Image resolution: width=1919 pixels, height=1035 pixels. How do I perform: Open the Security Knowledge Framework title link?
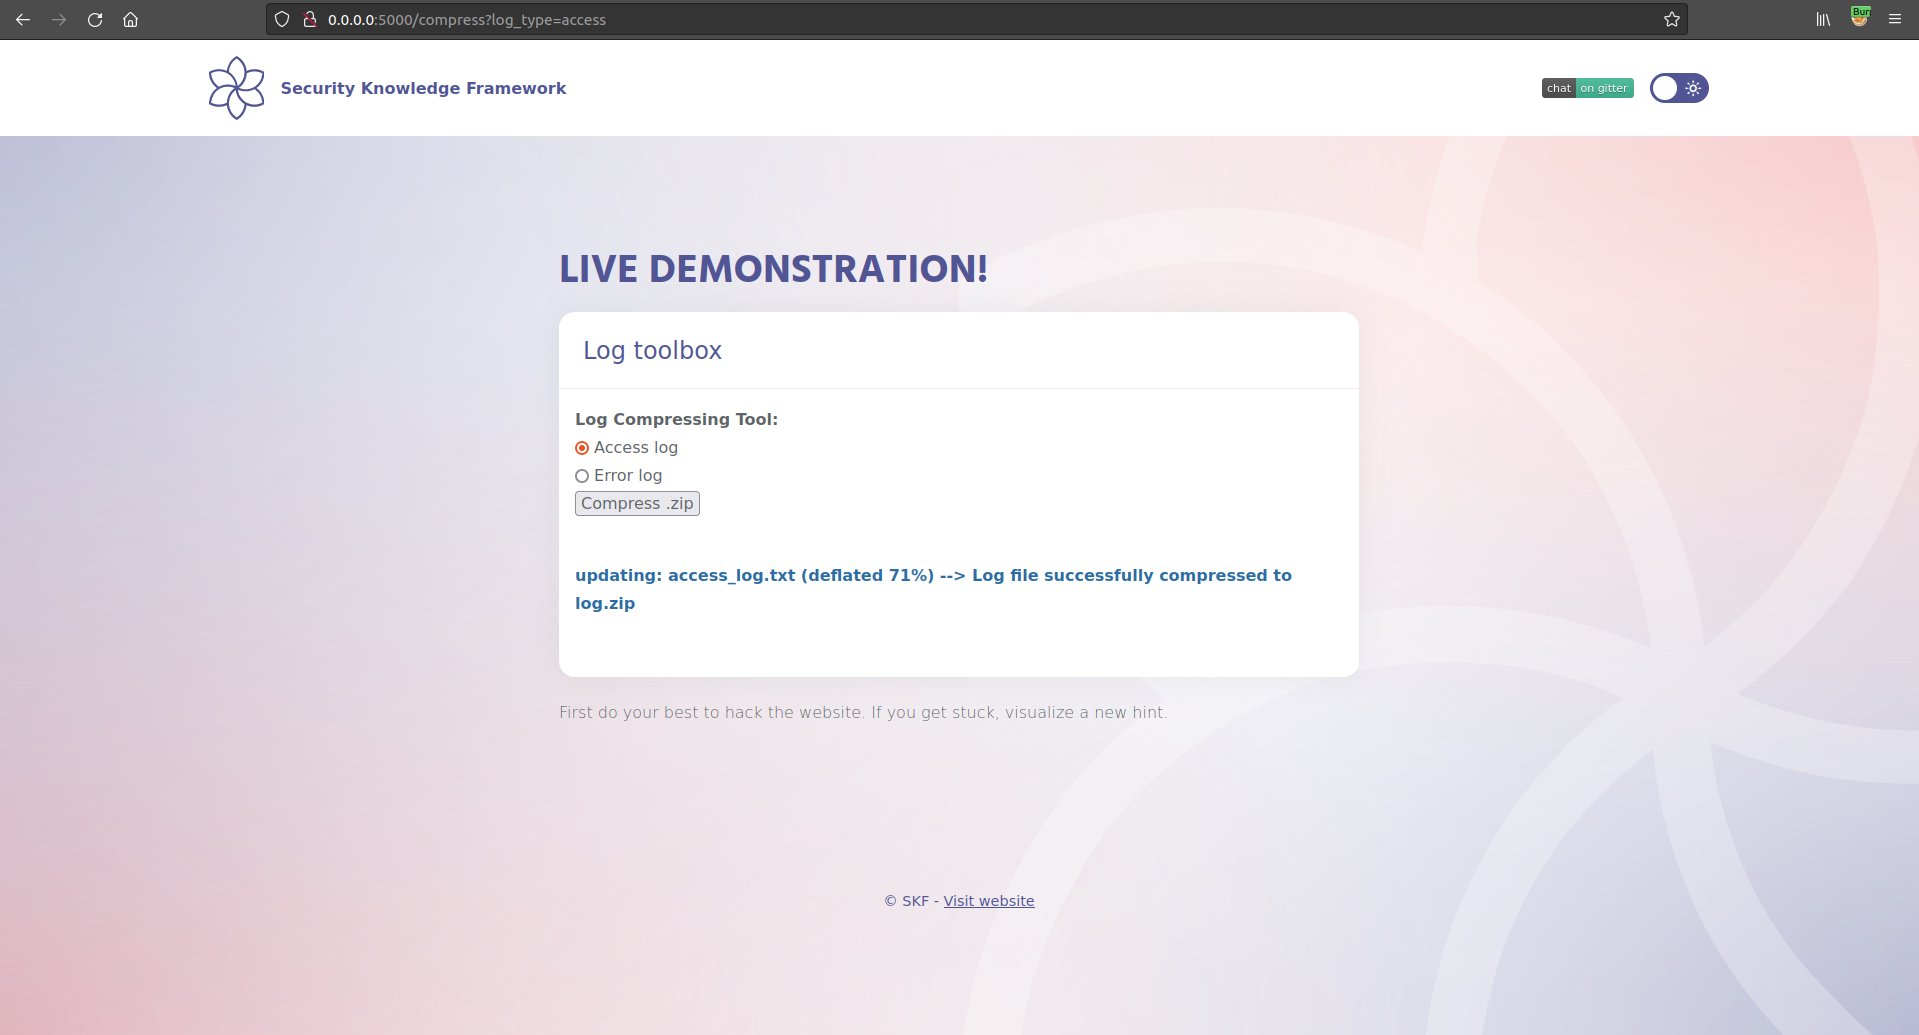(x=423, y=88)
